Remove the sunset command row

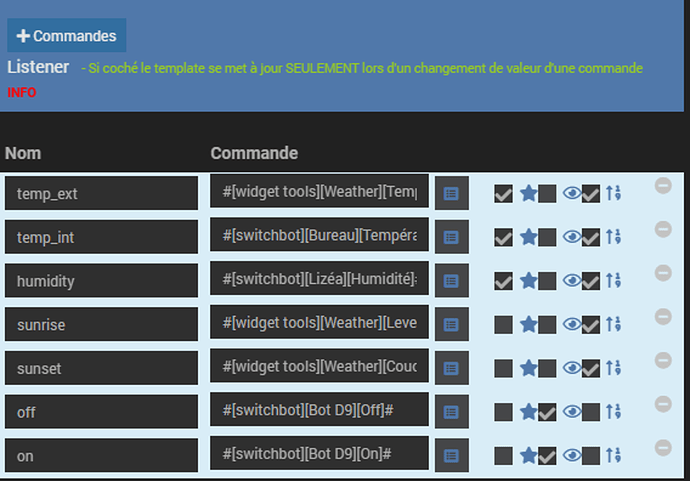[663, 360]
